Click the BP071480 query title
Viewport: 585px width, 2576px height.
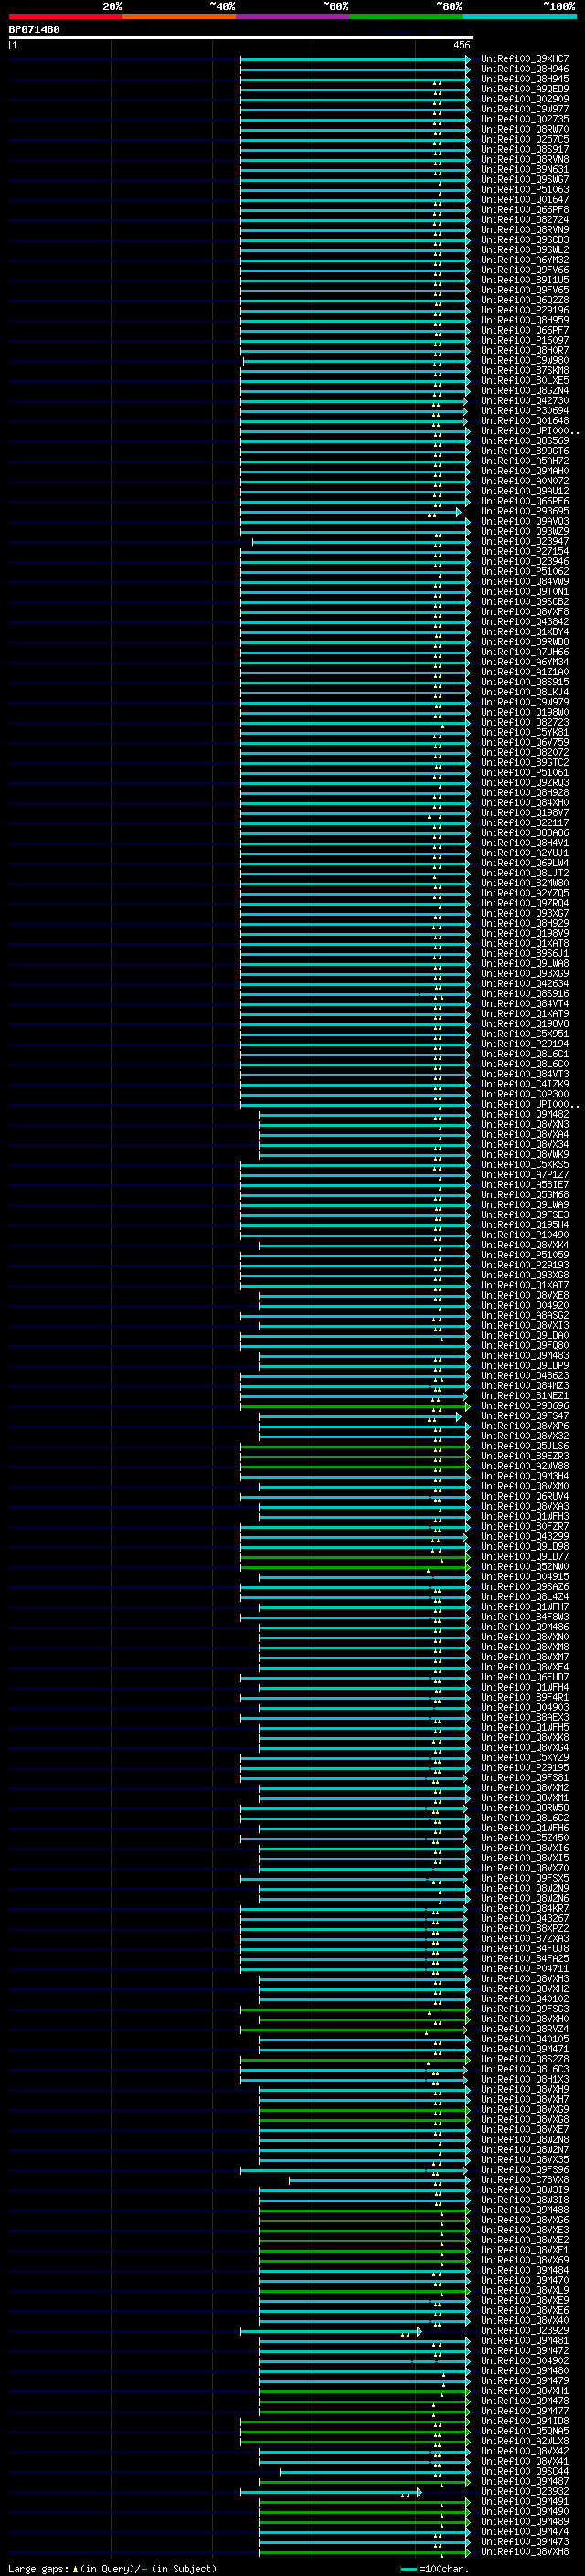(x=34, y=30)
